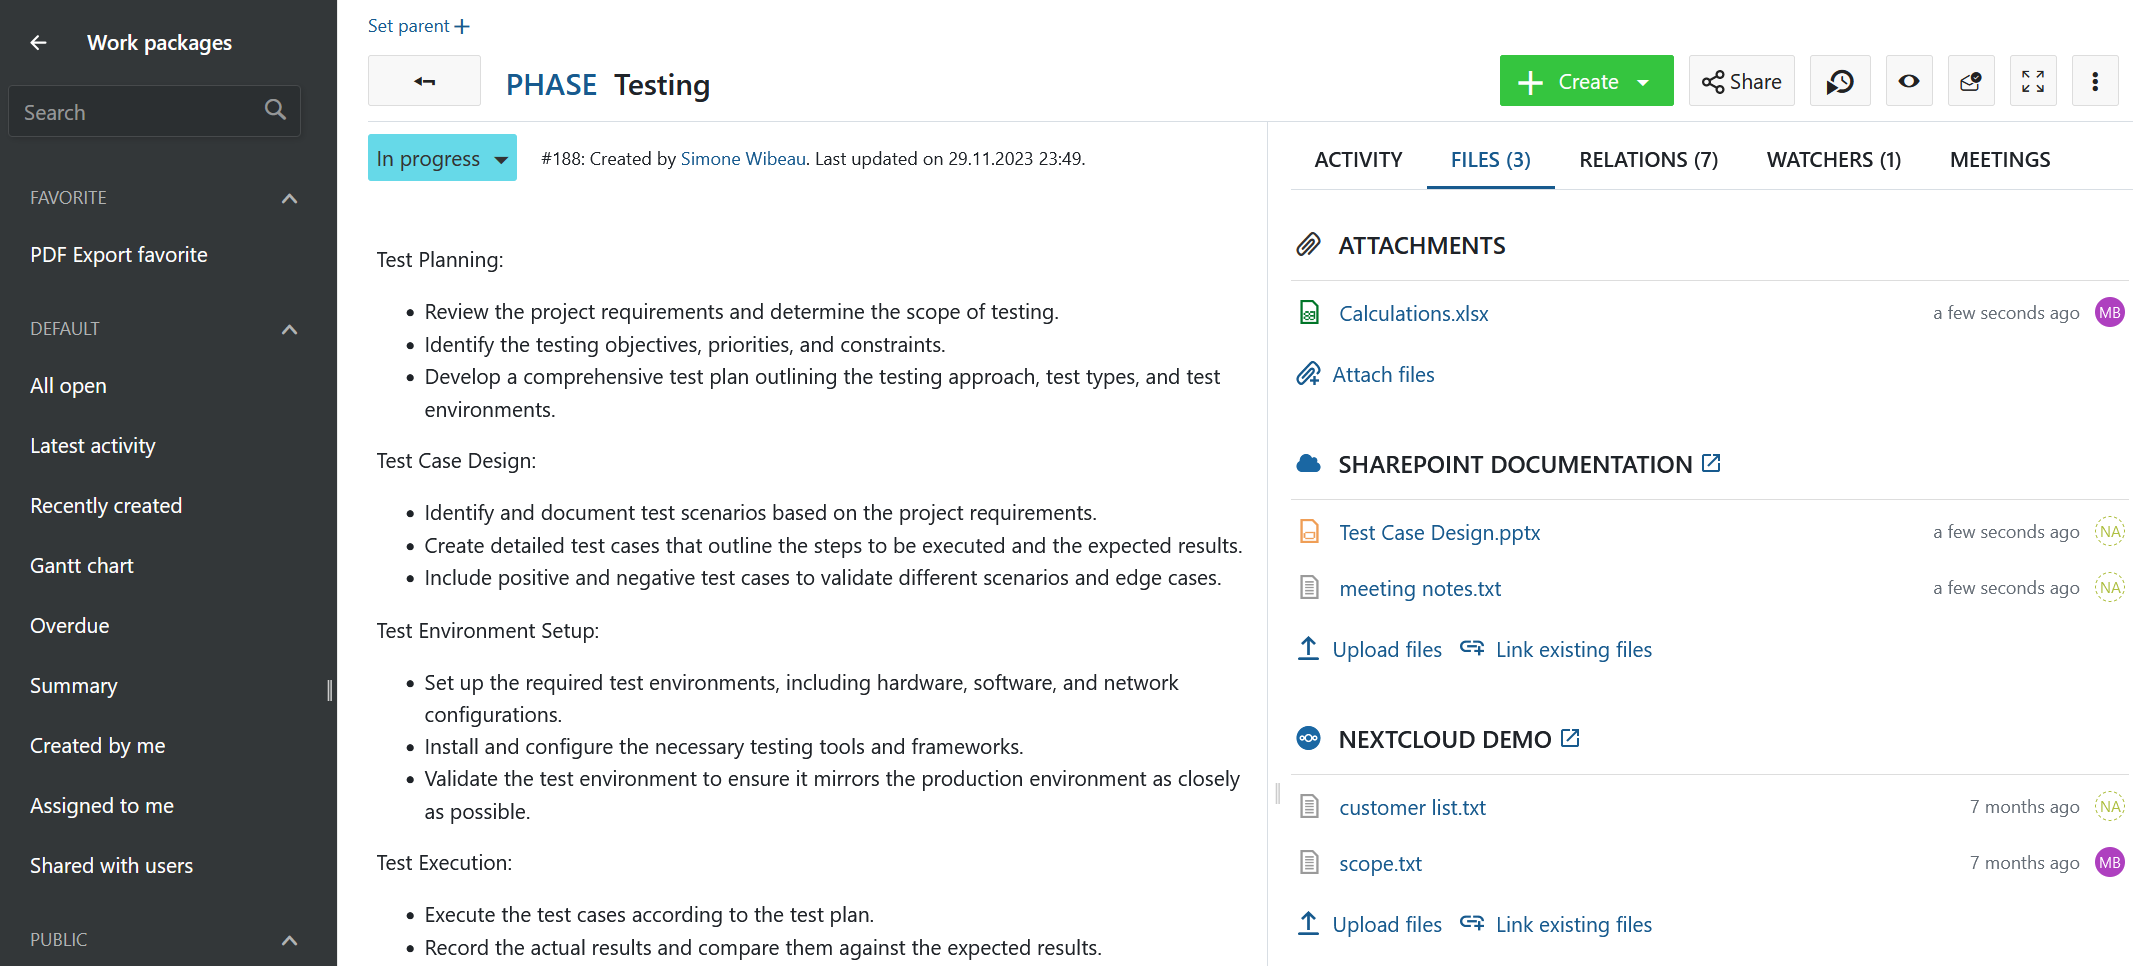
Task: Enter fullscreen mode with the expand icon
Action: [x=2032, y=81]
